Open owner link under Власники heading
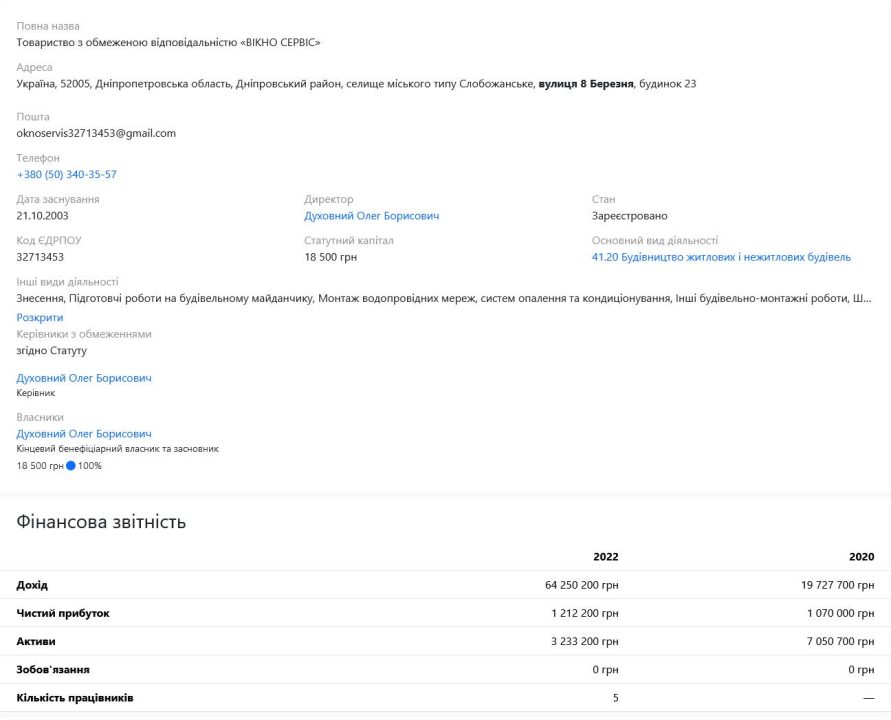The width and height of the screenshot is (891, 720). 84,434
